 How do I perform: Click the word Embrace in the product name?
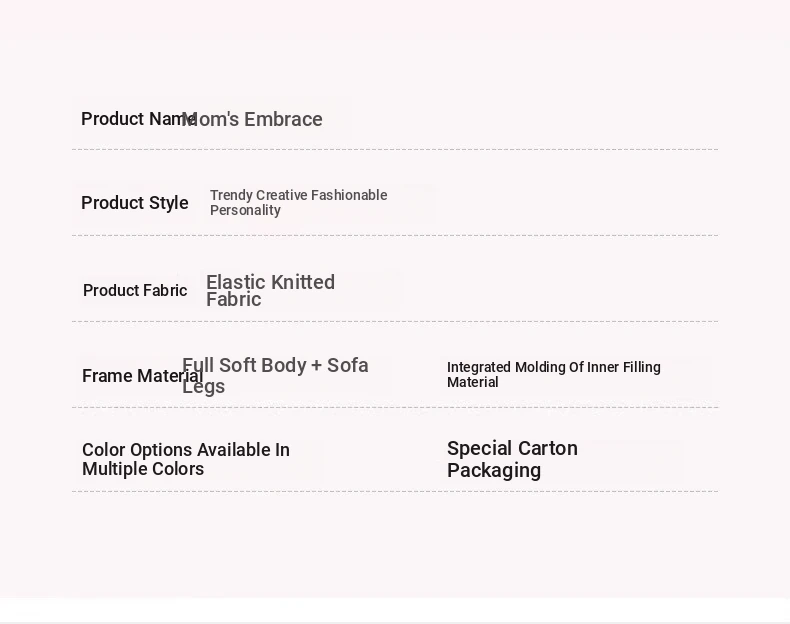point(284,120)
